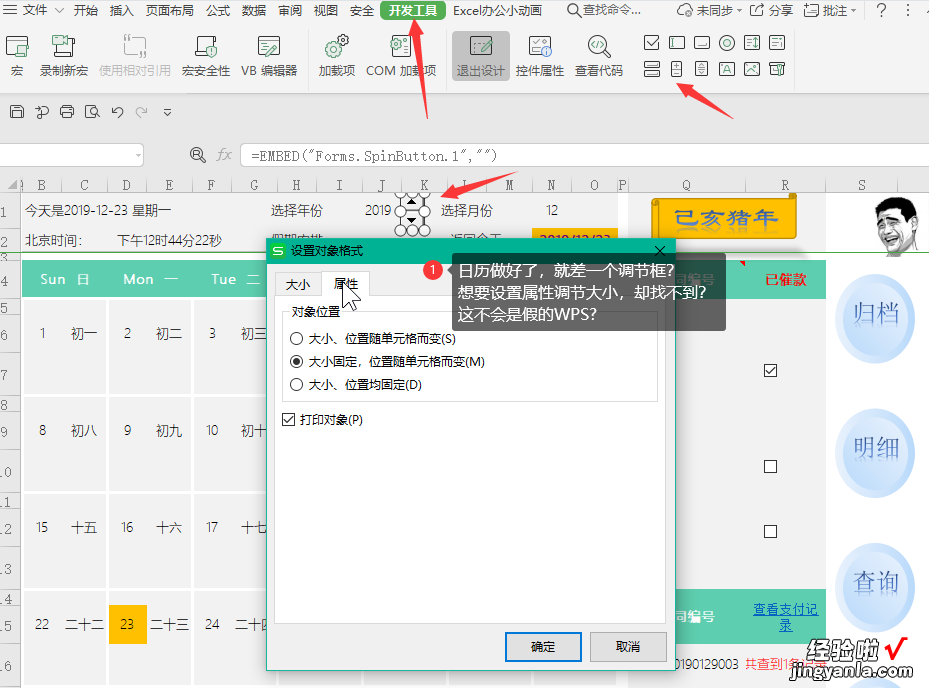This screenshot has width=929, height=688.
Task: Open the 宏 (Macro) tool
Action: pyautogui.click(x=17, y=55)
